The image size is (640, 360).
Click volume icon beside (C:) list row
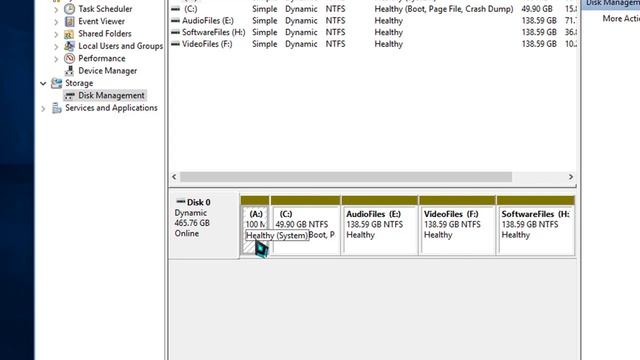176,9
